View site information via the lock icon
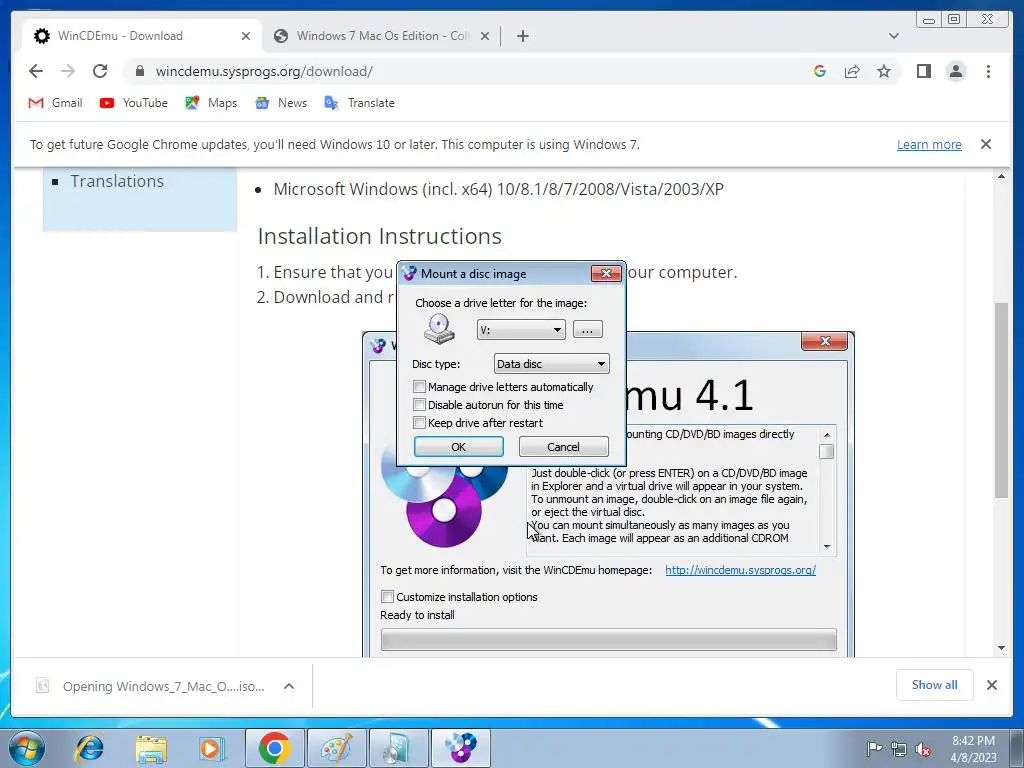 [140, 71]
